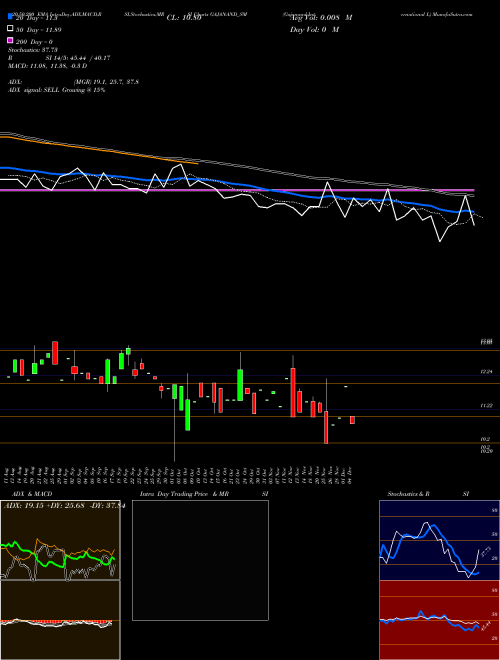Click the 'Day Vol: 0 M' label
This screenshot has height=660, width=500.
[314, 29]
